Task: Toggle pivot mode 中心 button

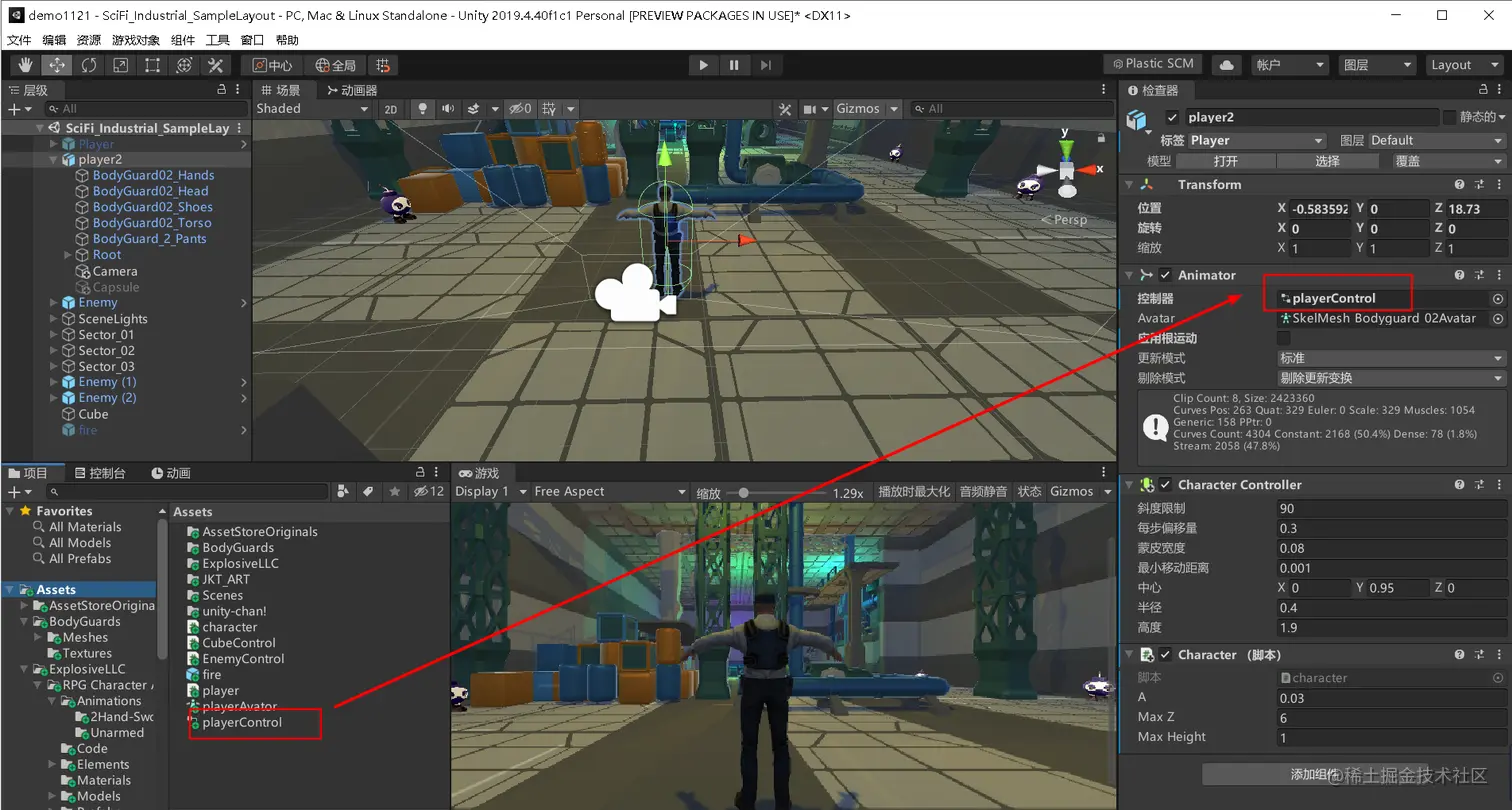Action: 271,65
